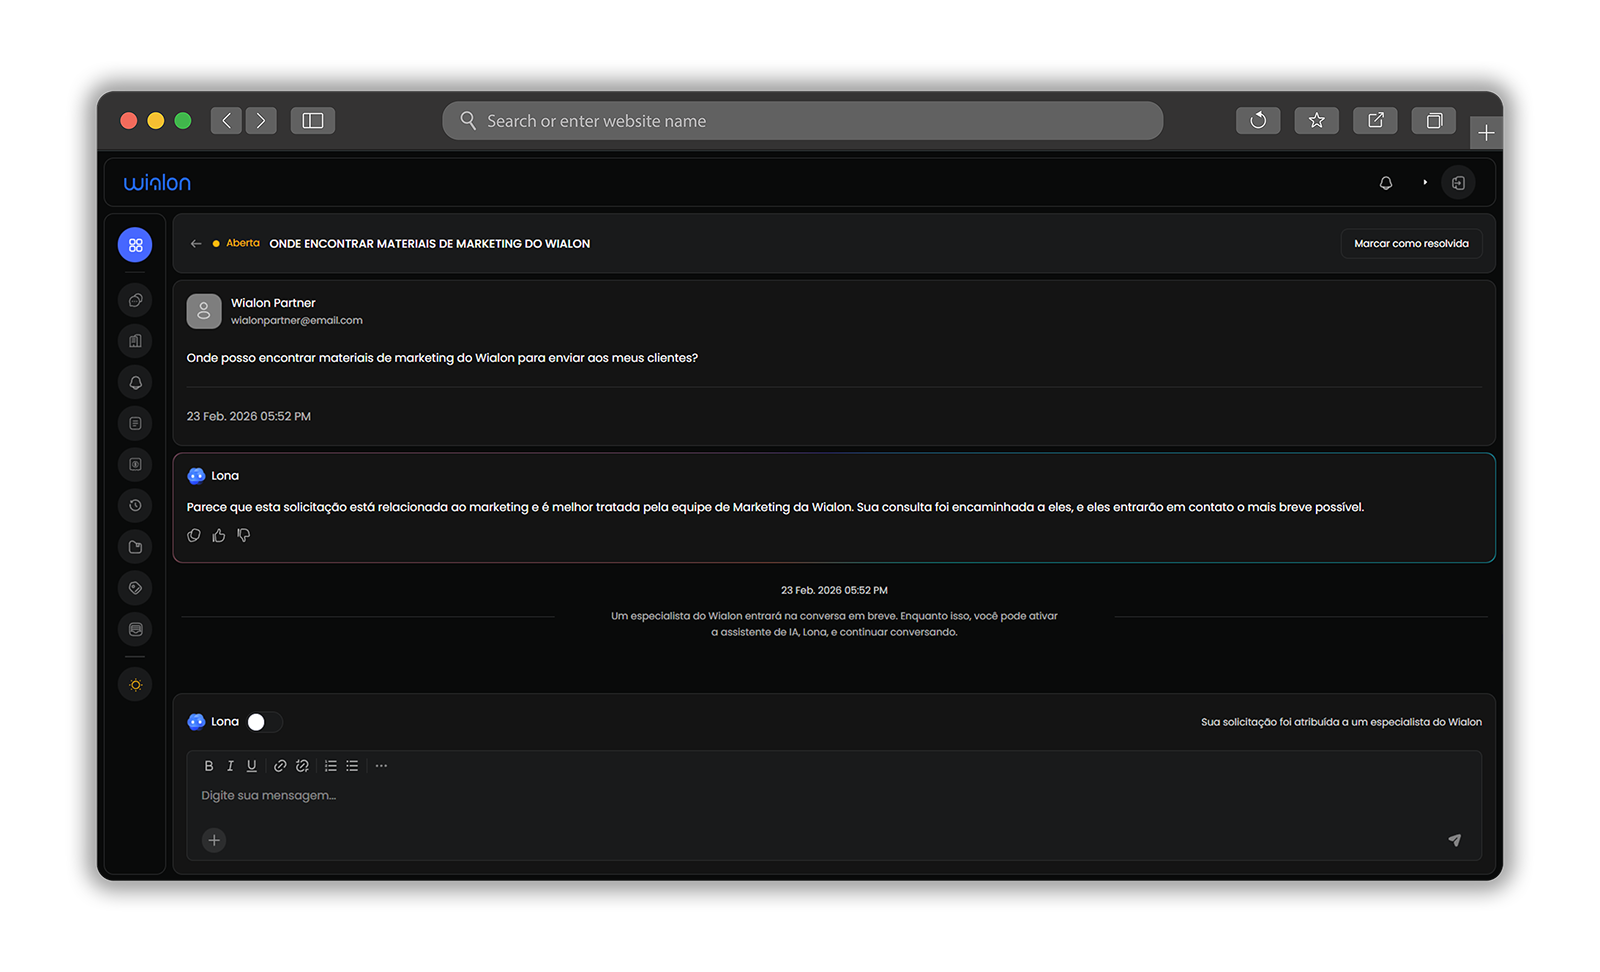The width and height of the screenshot is (1600, 972).
Task: Go back using the left arrow beside Aberta
Action: click(x=196, y=244)
